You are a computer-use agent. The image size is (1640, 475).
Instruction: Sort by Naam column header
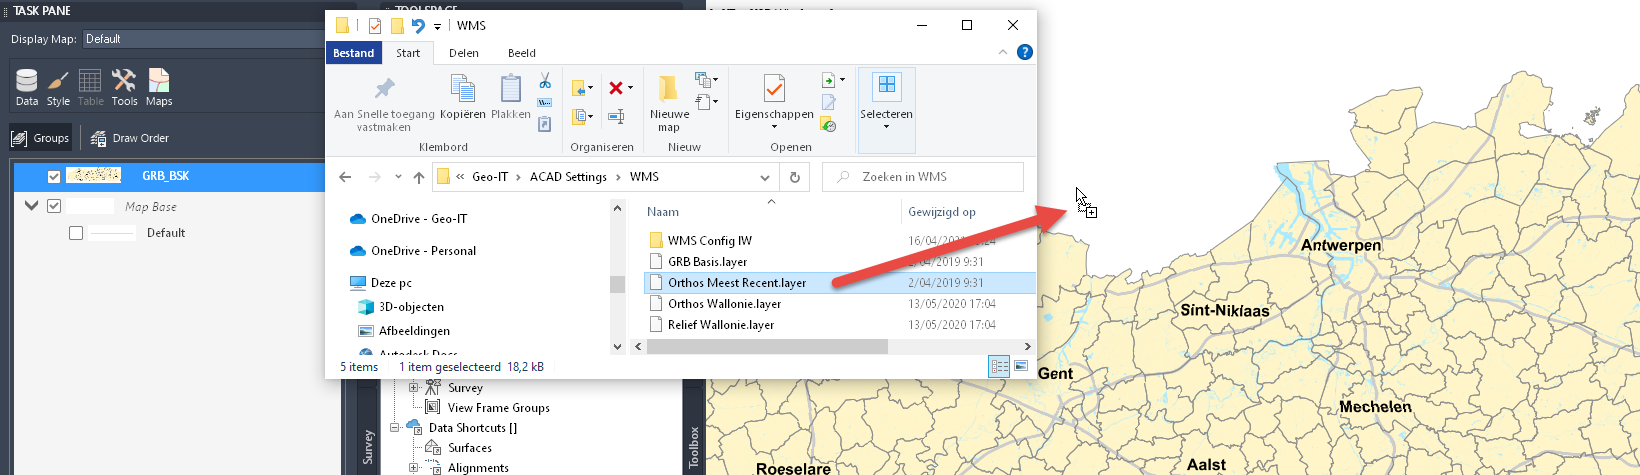pyautogui.click(x=663, y=212)
